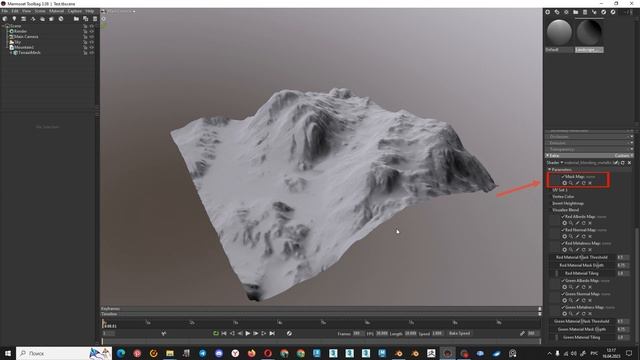Toggle the Mask Map checkmark
Screen dimensions: 640x360
tap(563, 177)
